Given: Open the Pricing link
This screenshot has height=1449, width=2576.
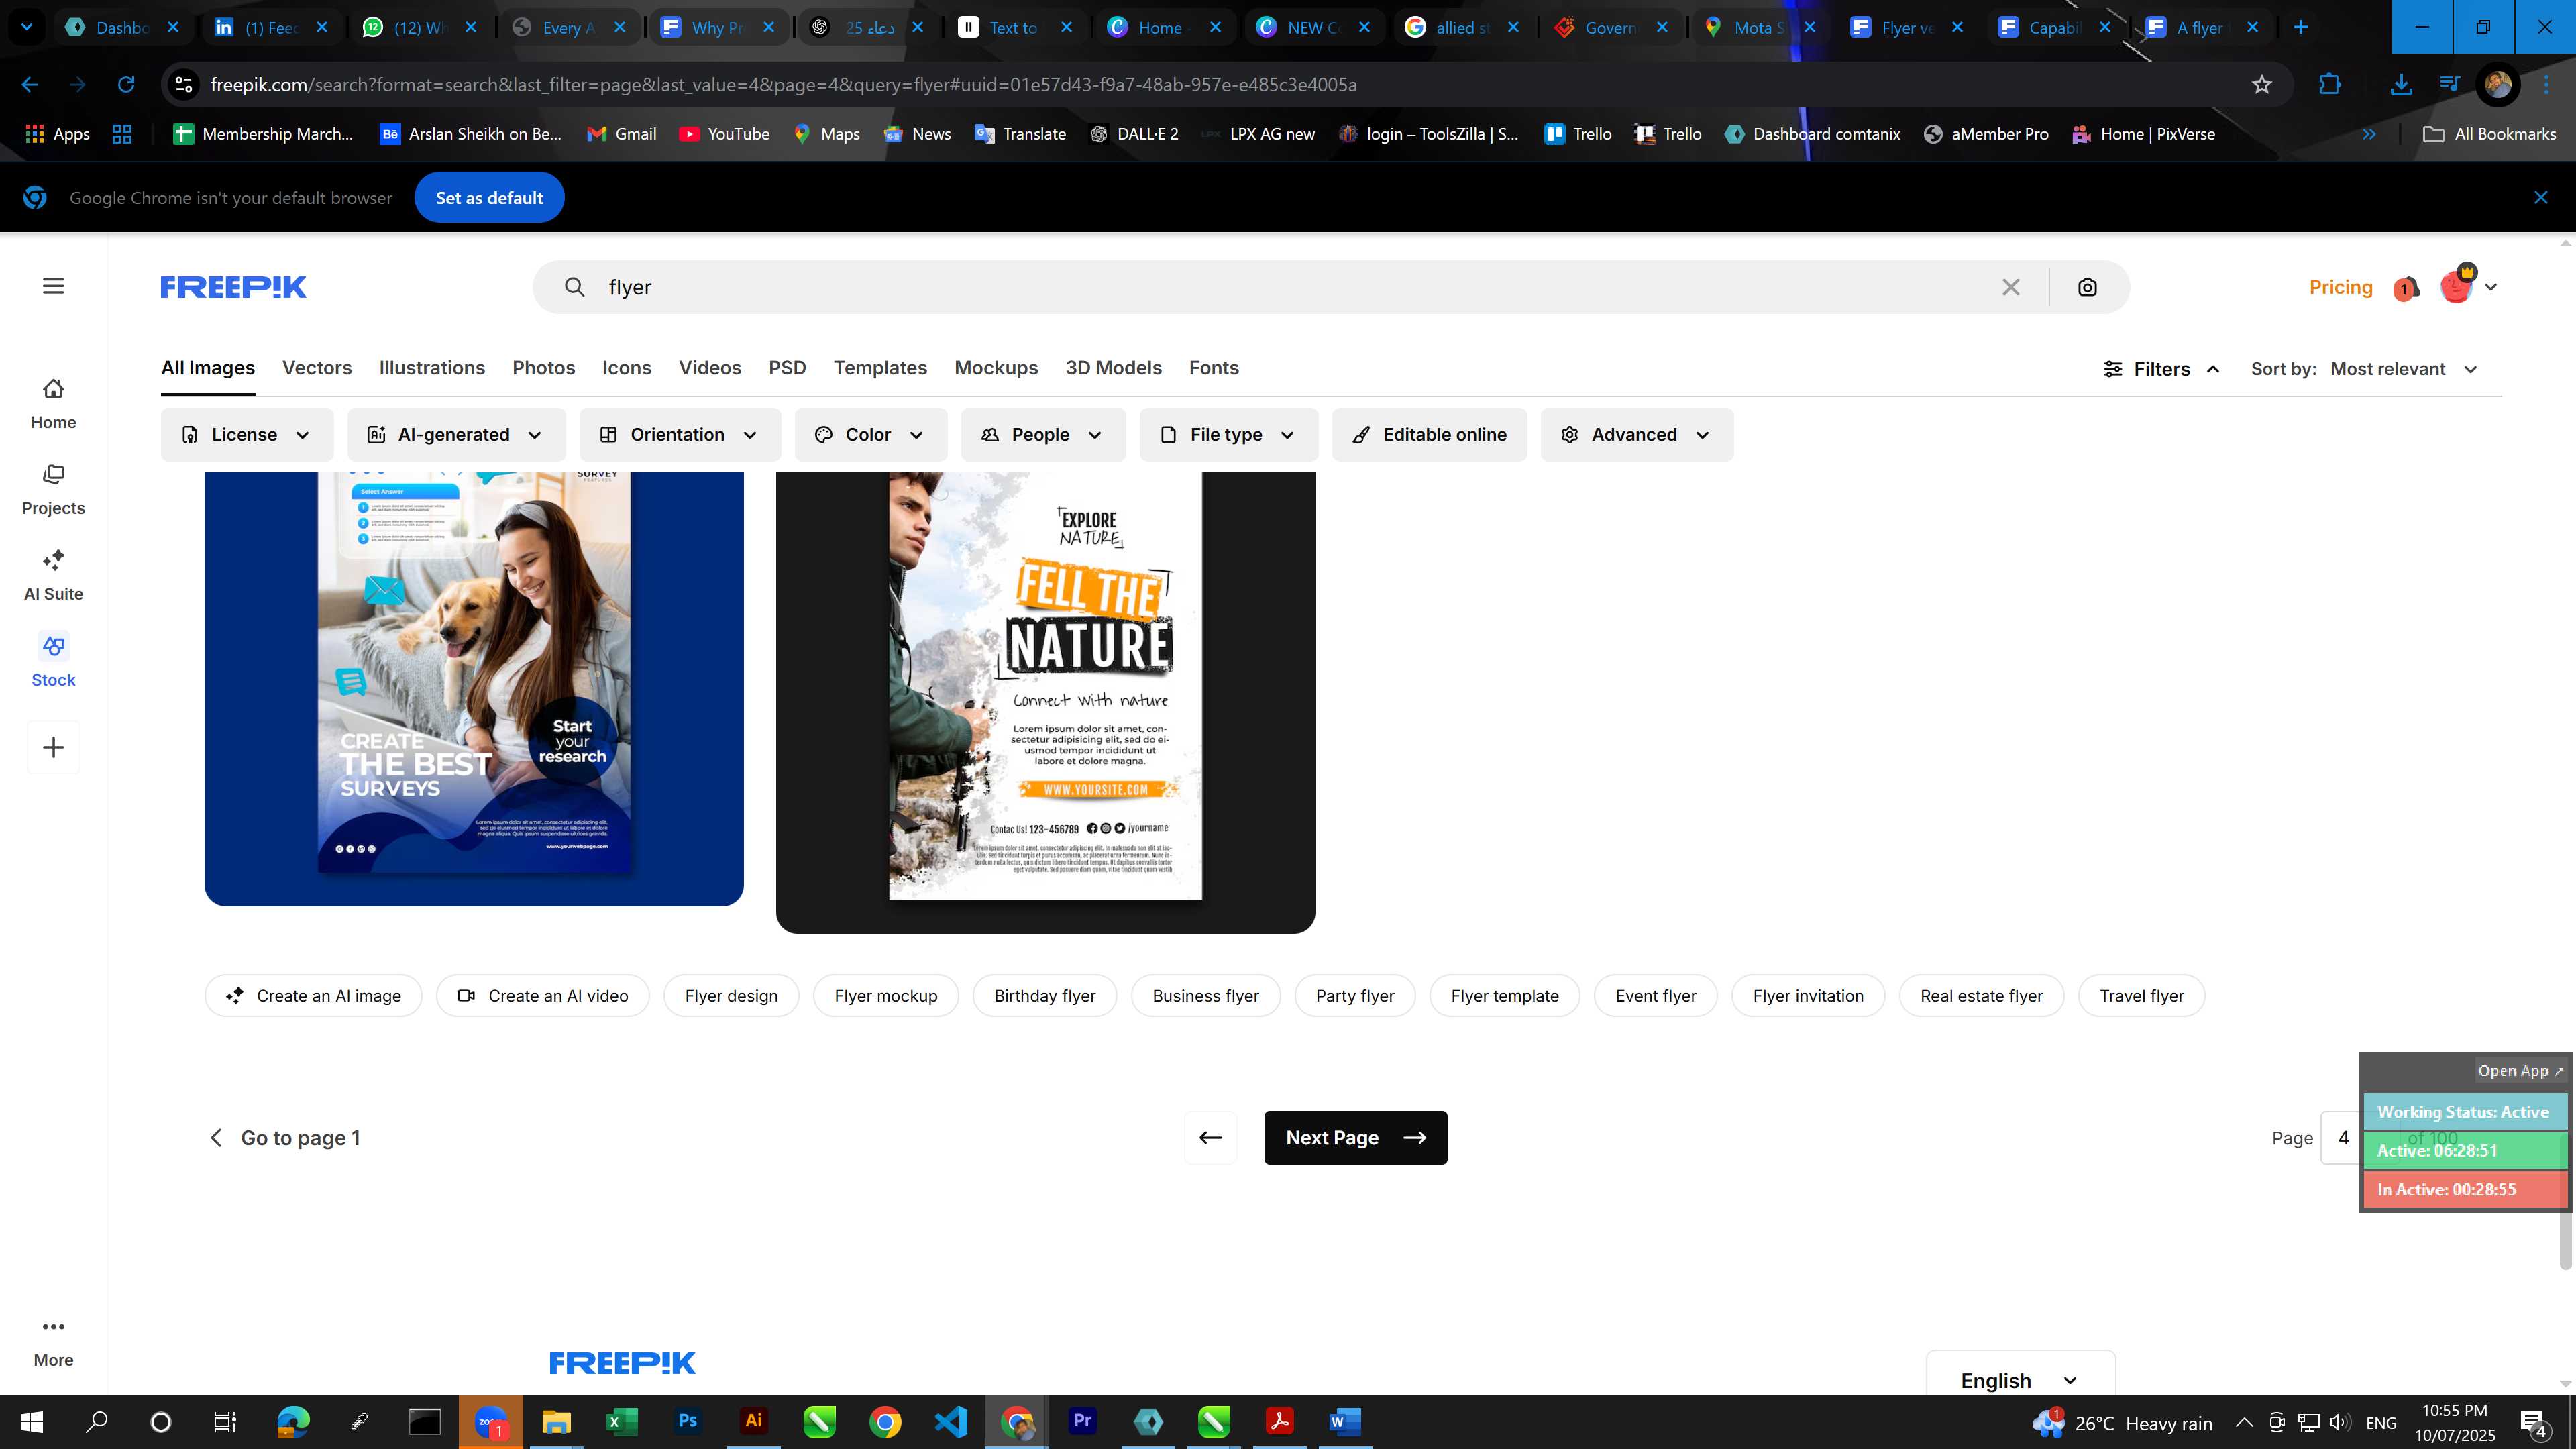Looking at the screenshot, I should [x=2340, y=287].
